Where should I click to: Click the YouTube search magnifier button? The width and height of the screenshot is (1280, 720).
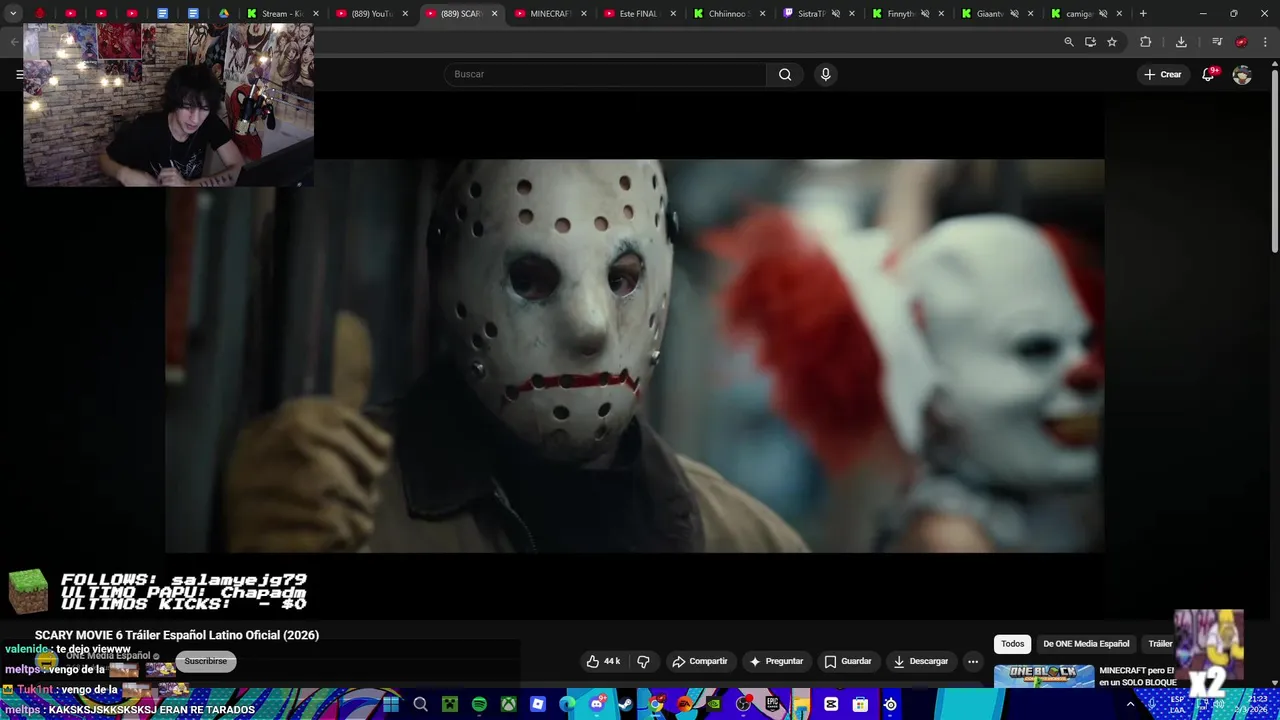point(785,74)
